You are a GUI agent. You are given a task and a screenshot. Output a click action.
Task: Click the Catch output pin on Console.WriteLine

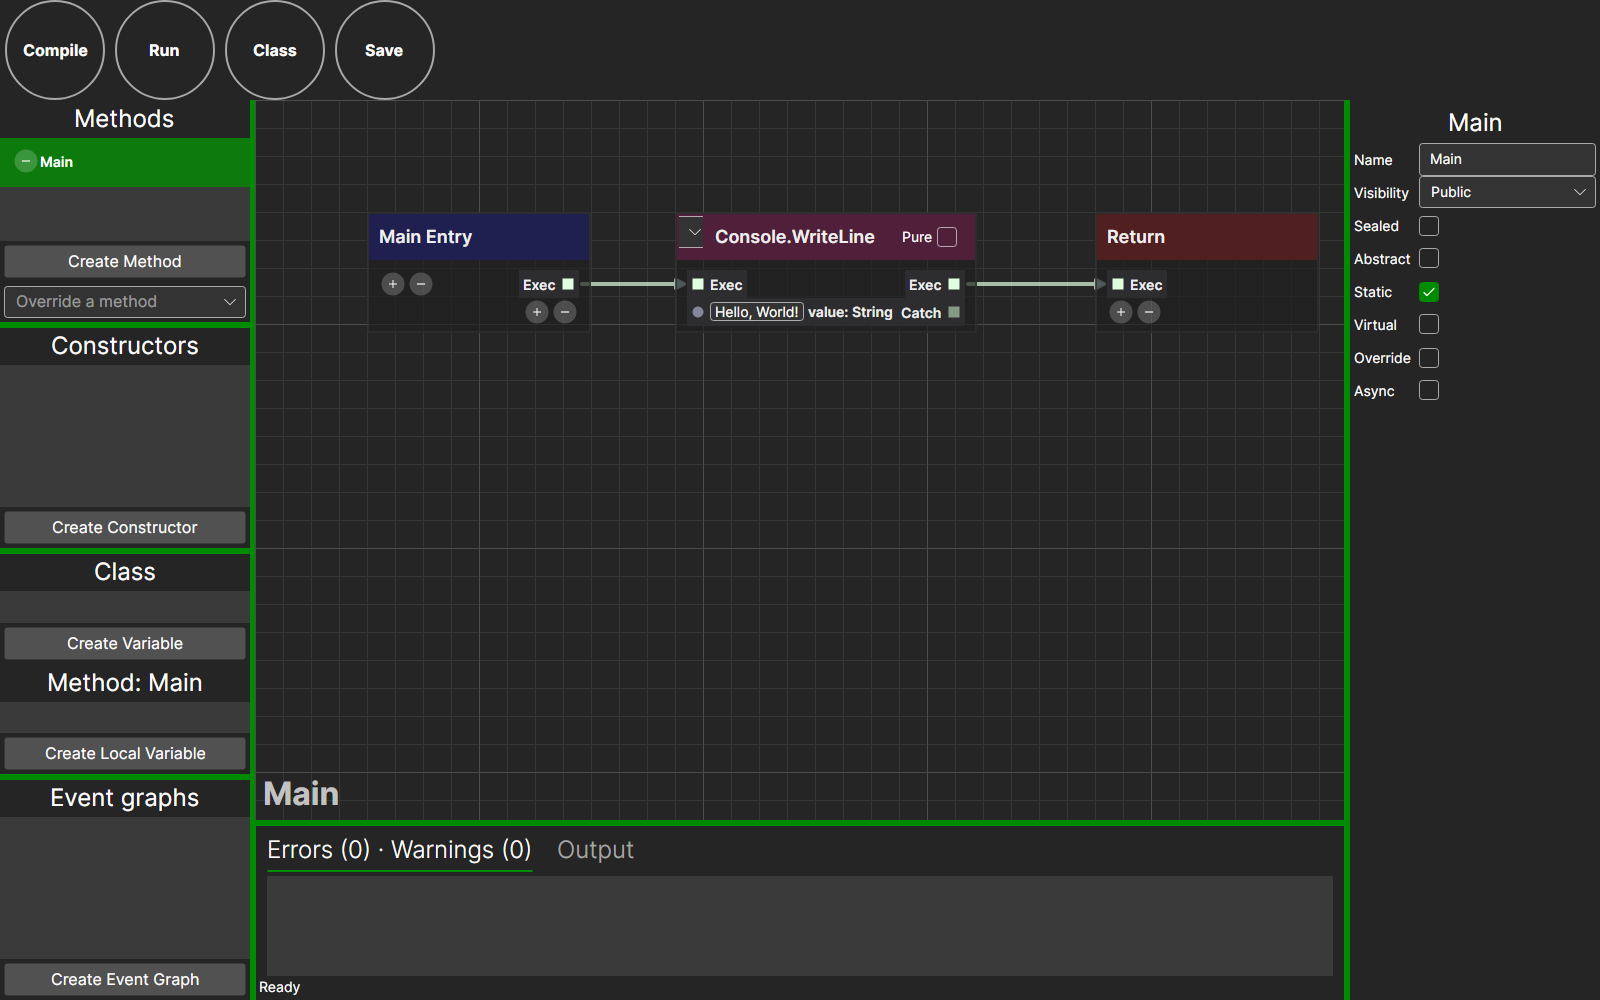coord(954,312)
